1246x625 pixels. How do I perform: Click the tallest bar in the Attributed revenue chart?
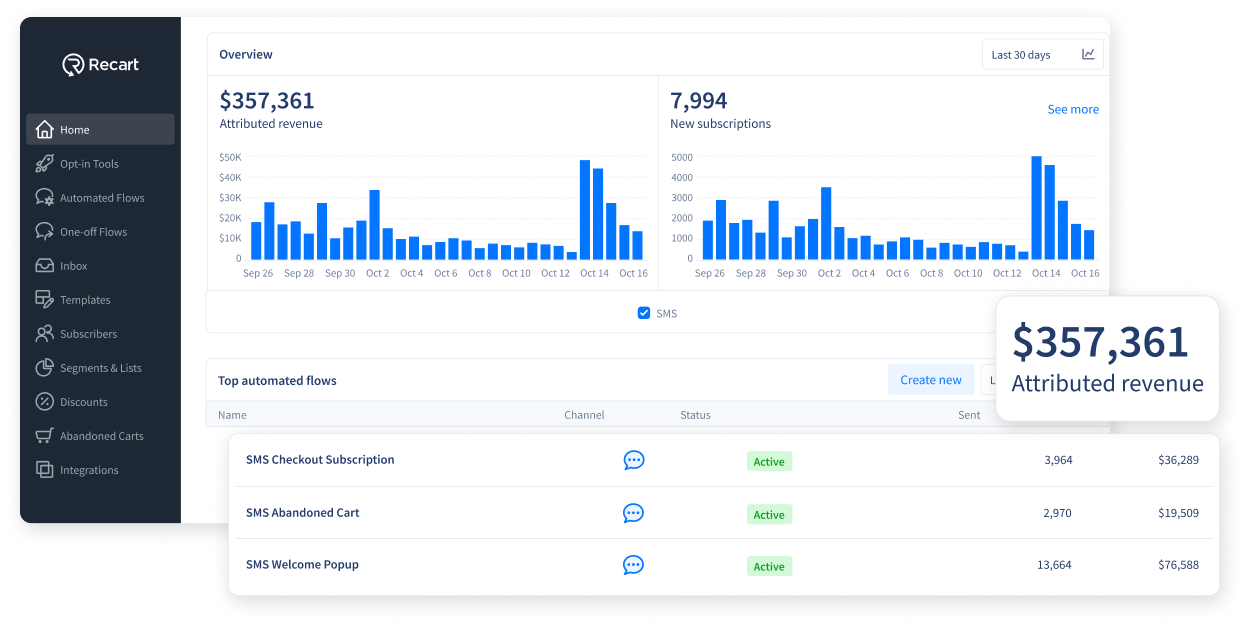pyautogui.click(x=585, y=209)
